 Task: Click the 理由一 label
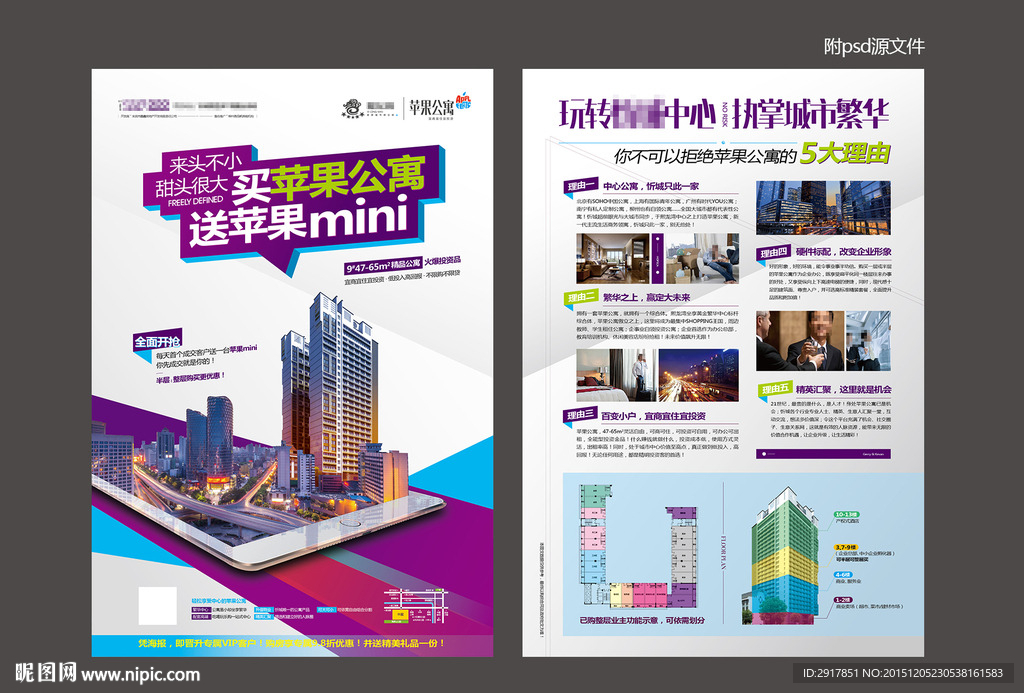pyautogui.click(x=581, y=186)
